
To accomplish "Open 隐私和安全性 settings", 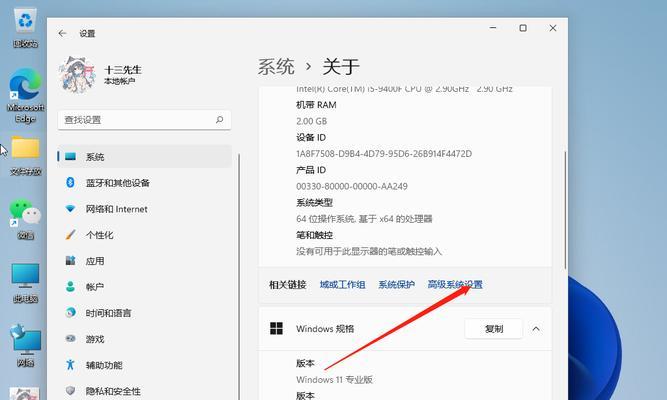I will point(145,391).
